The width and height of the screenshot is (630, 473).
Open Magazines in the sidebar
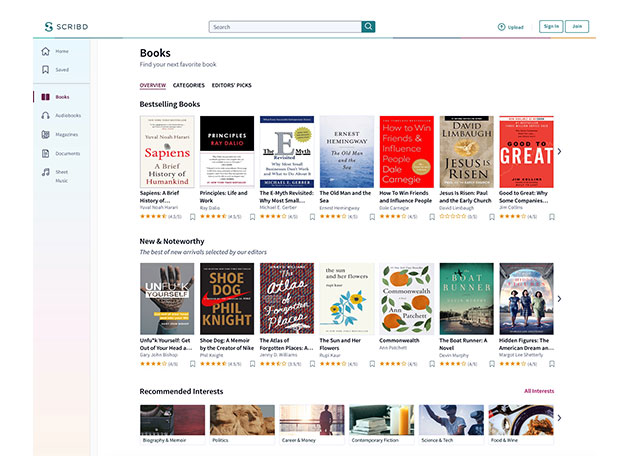tap(60, 134)
